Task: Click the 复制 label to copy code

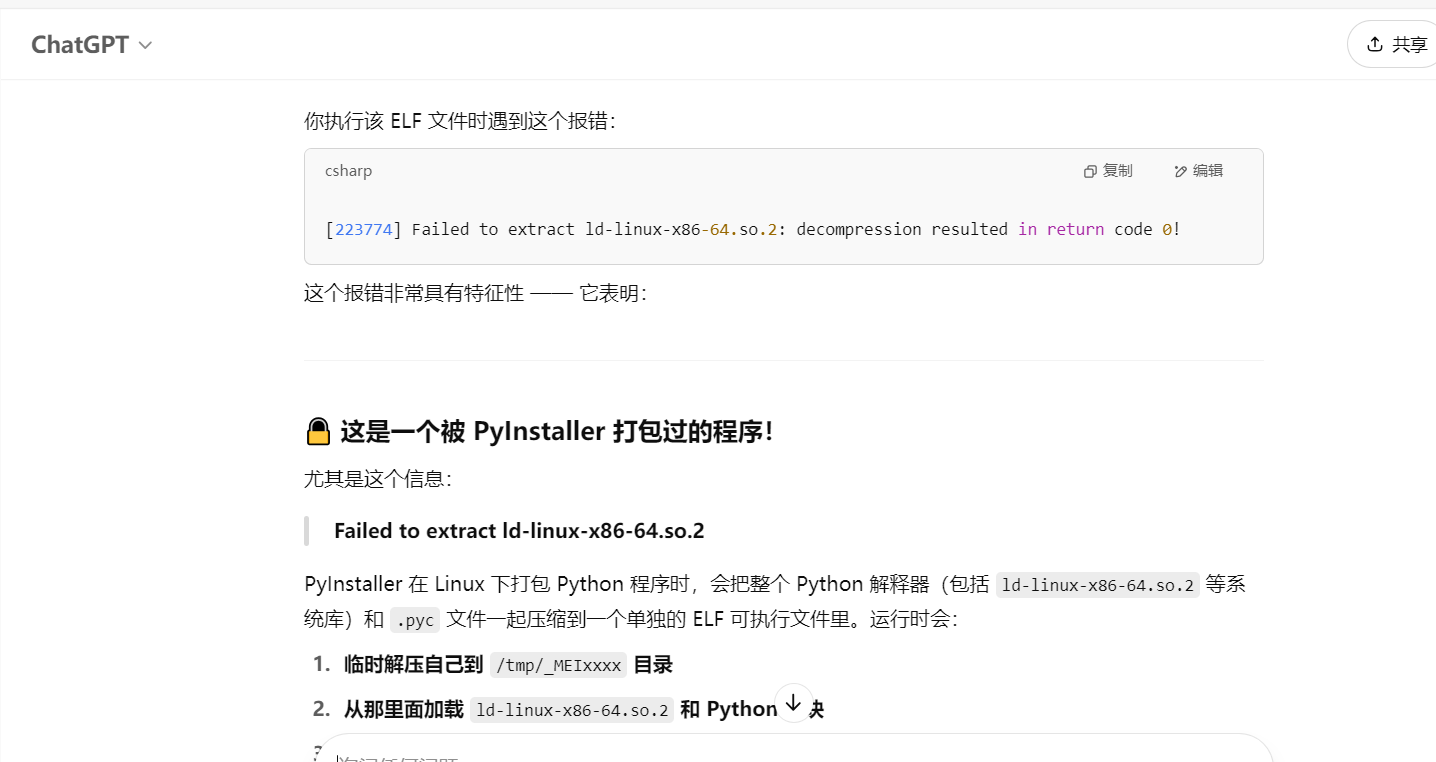Action: coord(1117,171)
